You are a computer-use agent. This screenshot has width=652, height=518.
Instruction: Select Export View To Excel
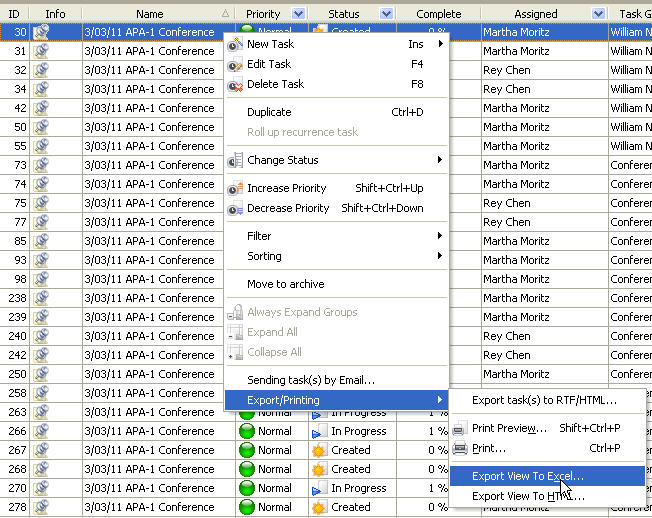point(528,477)
